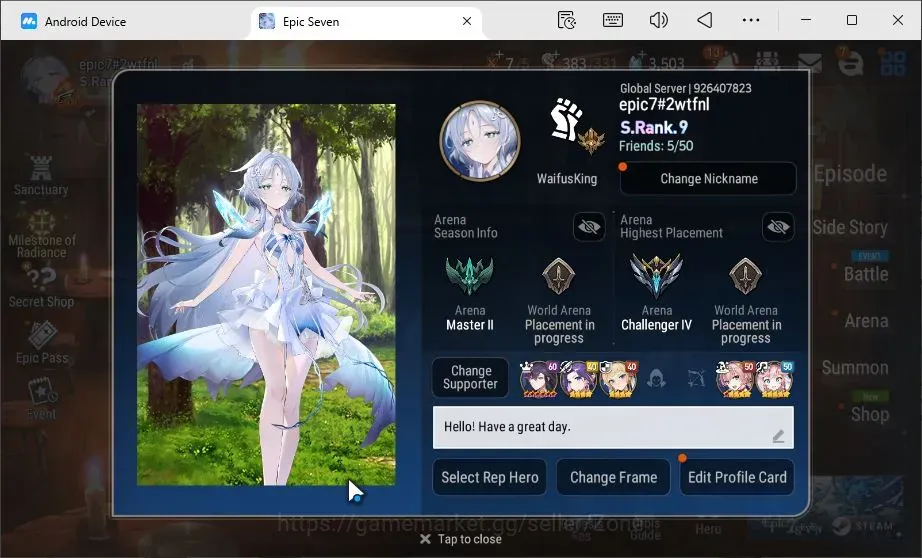Click the pencil icon in greeting message
922x558 pixels.
click(x=778, y=436)
